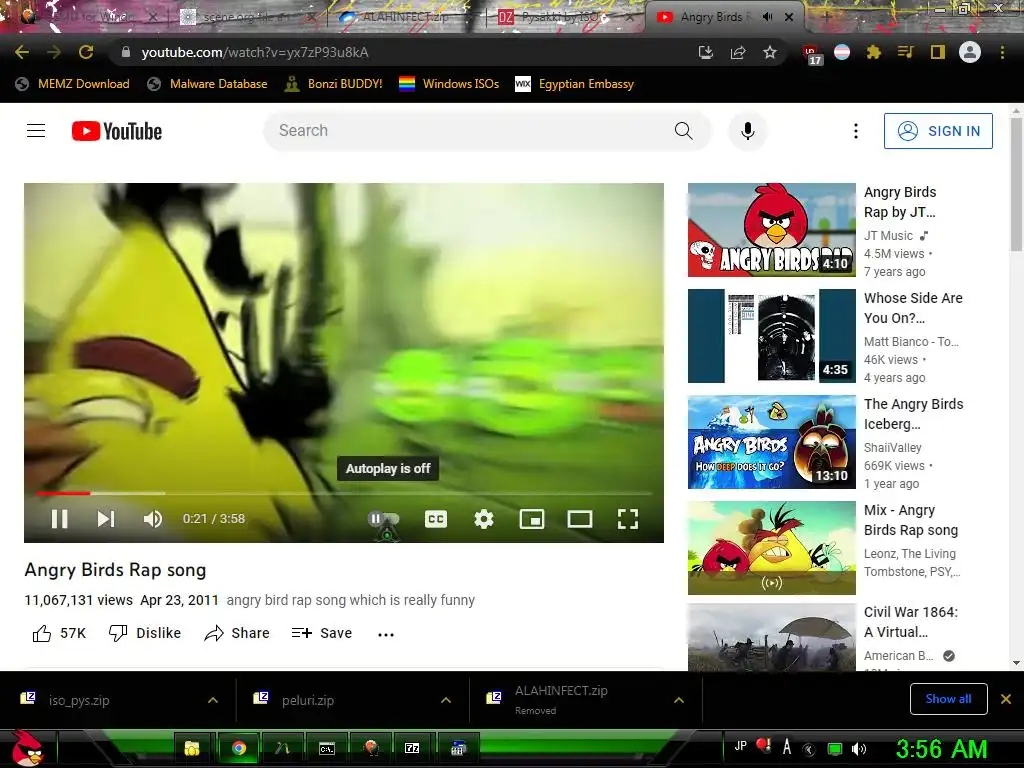
Task: Share this page from address bar
Action: coord(738,52)
